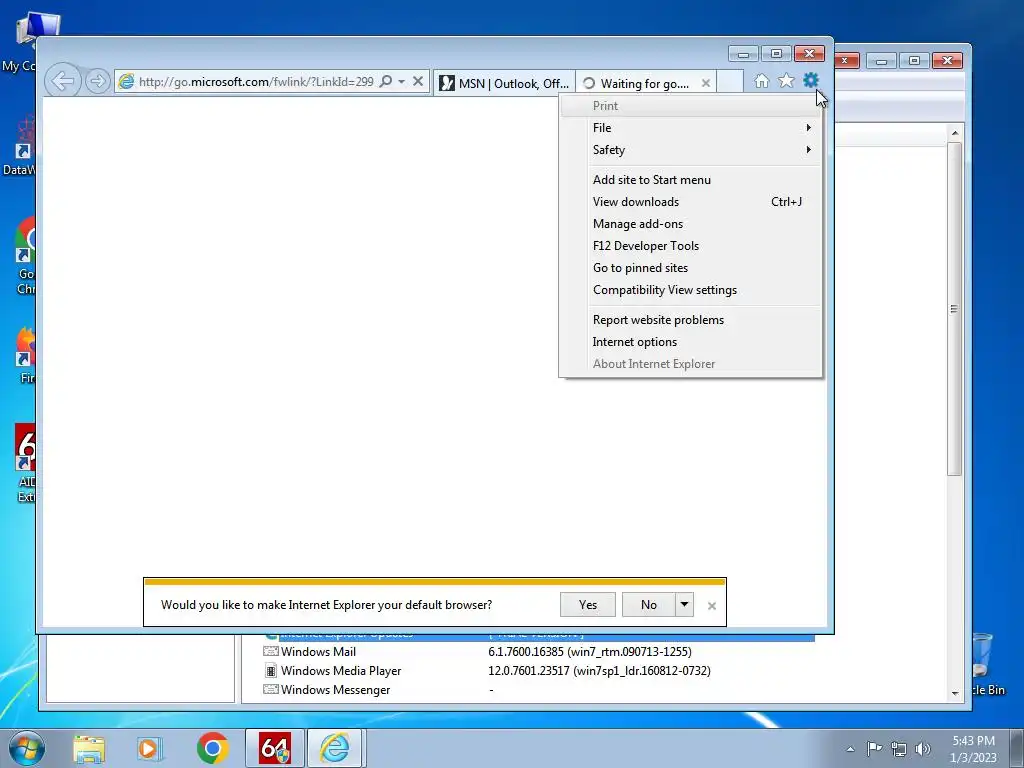Click the Internet Explorer forward arrow button
This screenshot has height=768, width=1024.
(97, 82)
